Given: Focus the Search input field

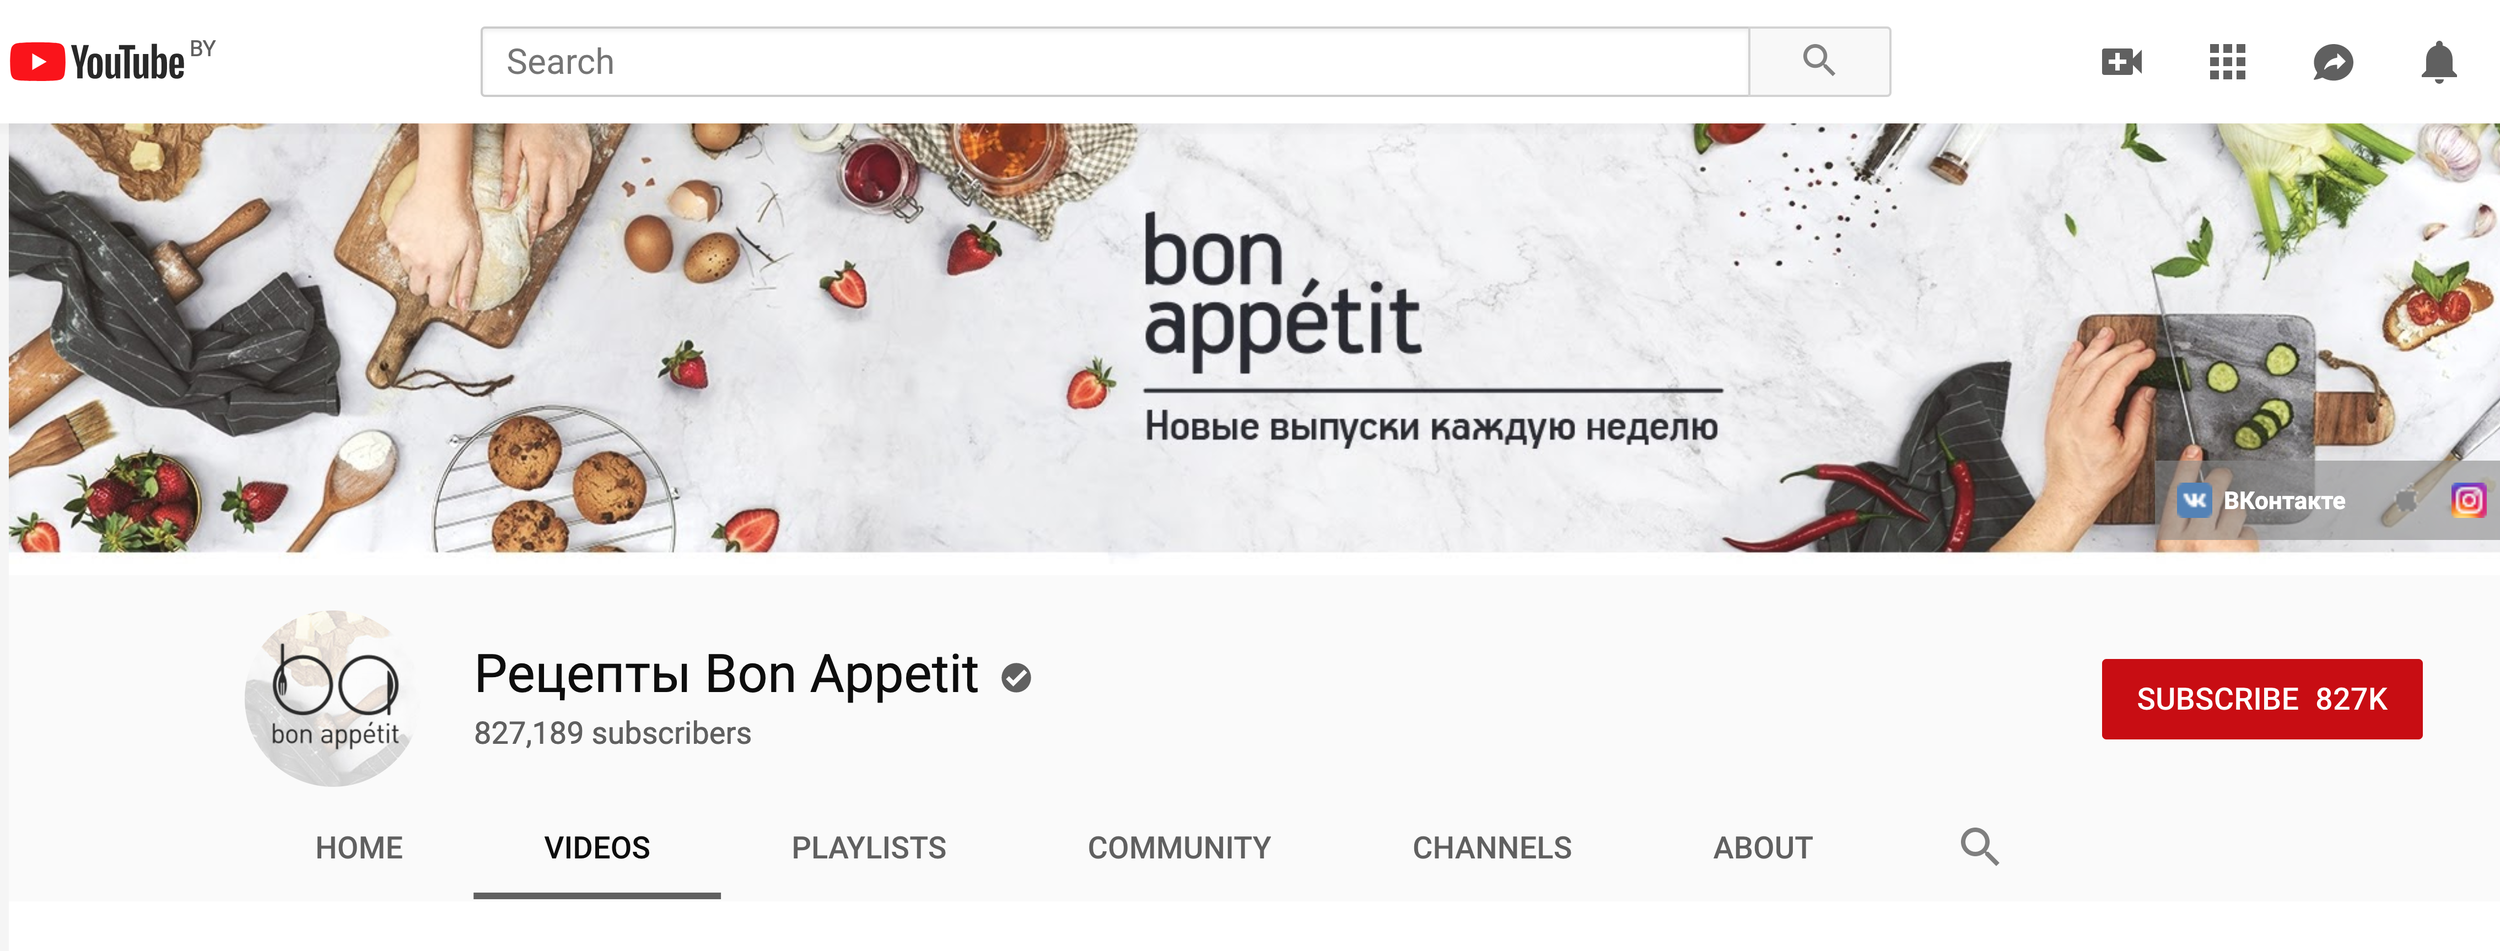Looking at the screenshot, I should (1115, 62).
